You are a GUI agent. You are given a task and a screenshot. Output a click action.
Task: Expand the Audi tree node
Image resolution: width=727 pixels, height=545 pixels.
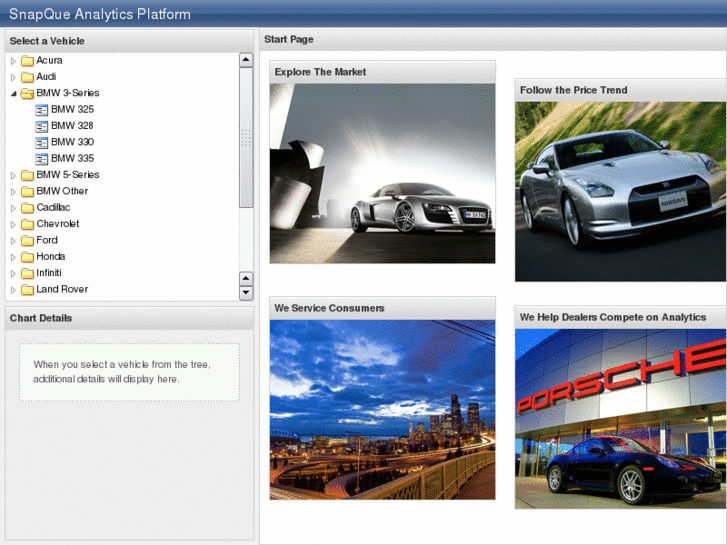(x=13, y=77)
